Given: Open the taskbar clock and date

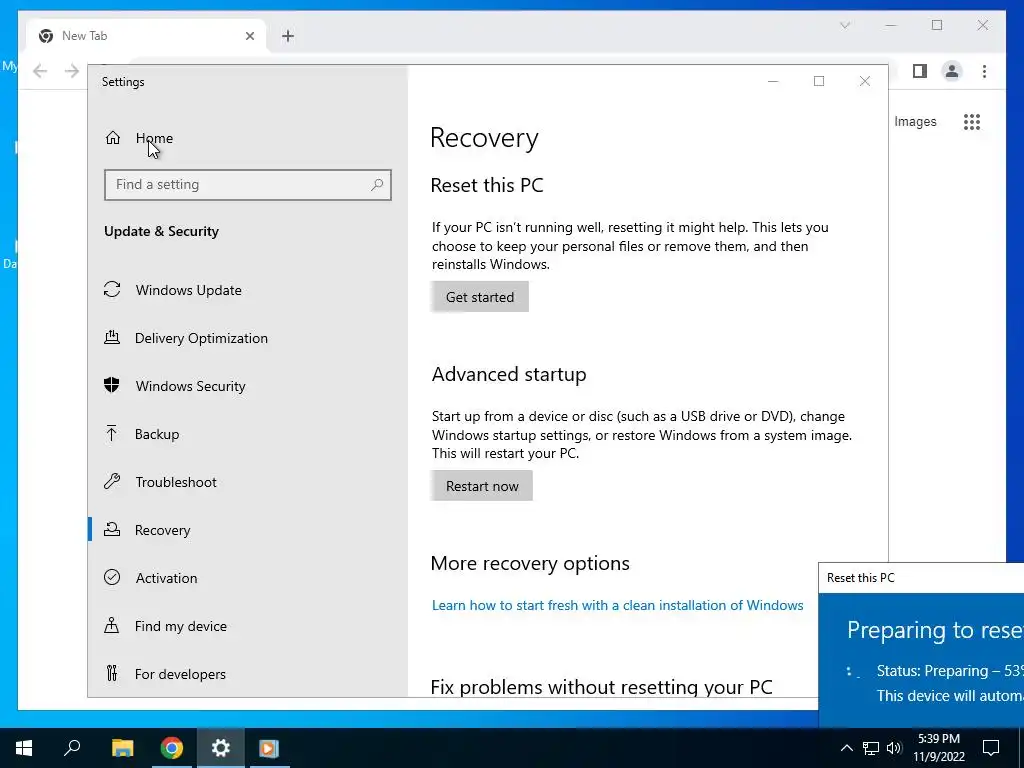Looking at the screenshot, I should coord(938,748).
